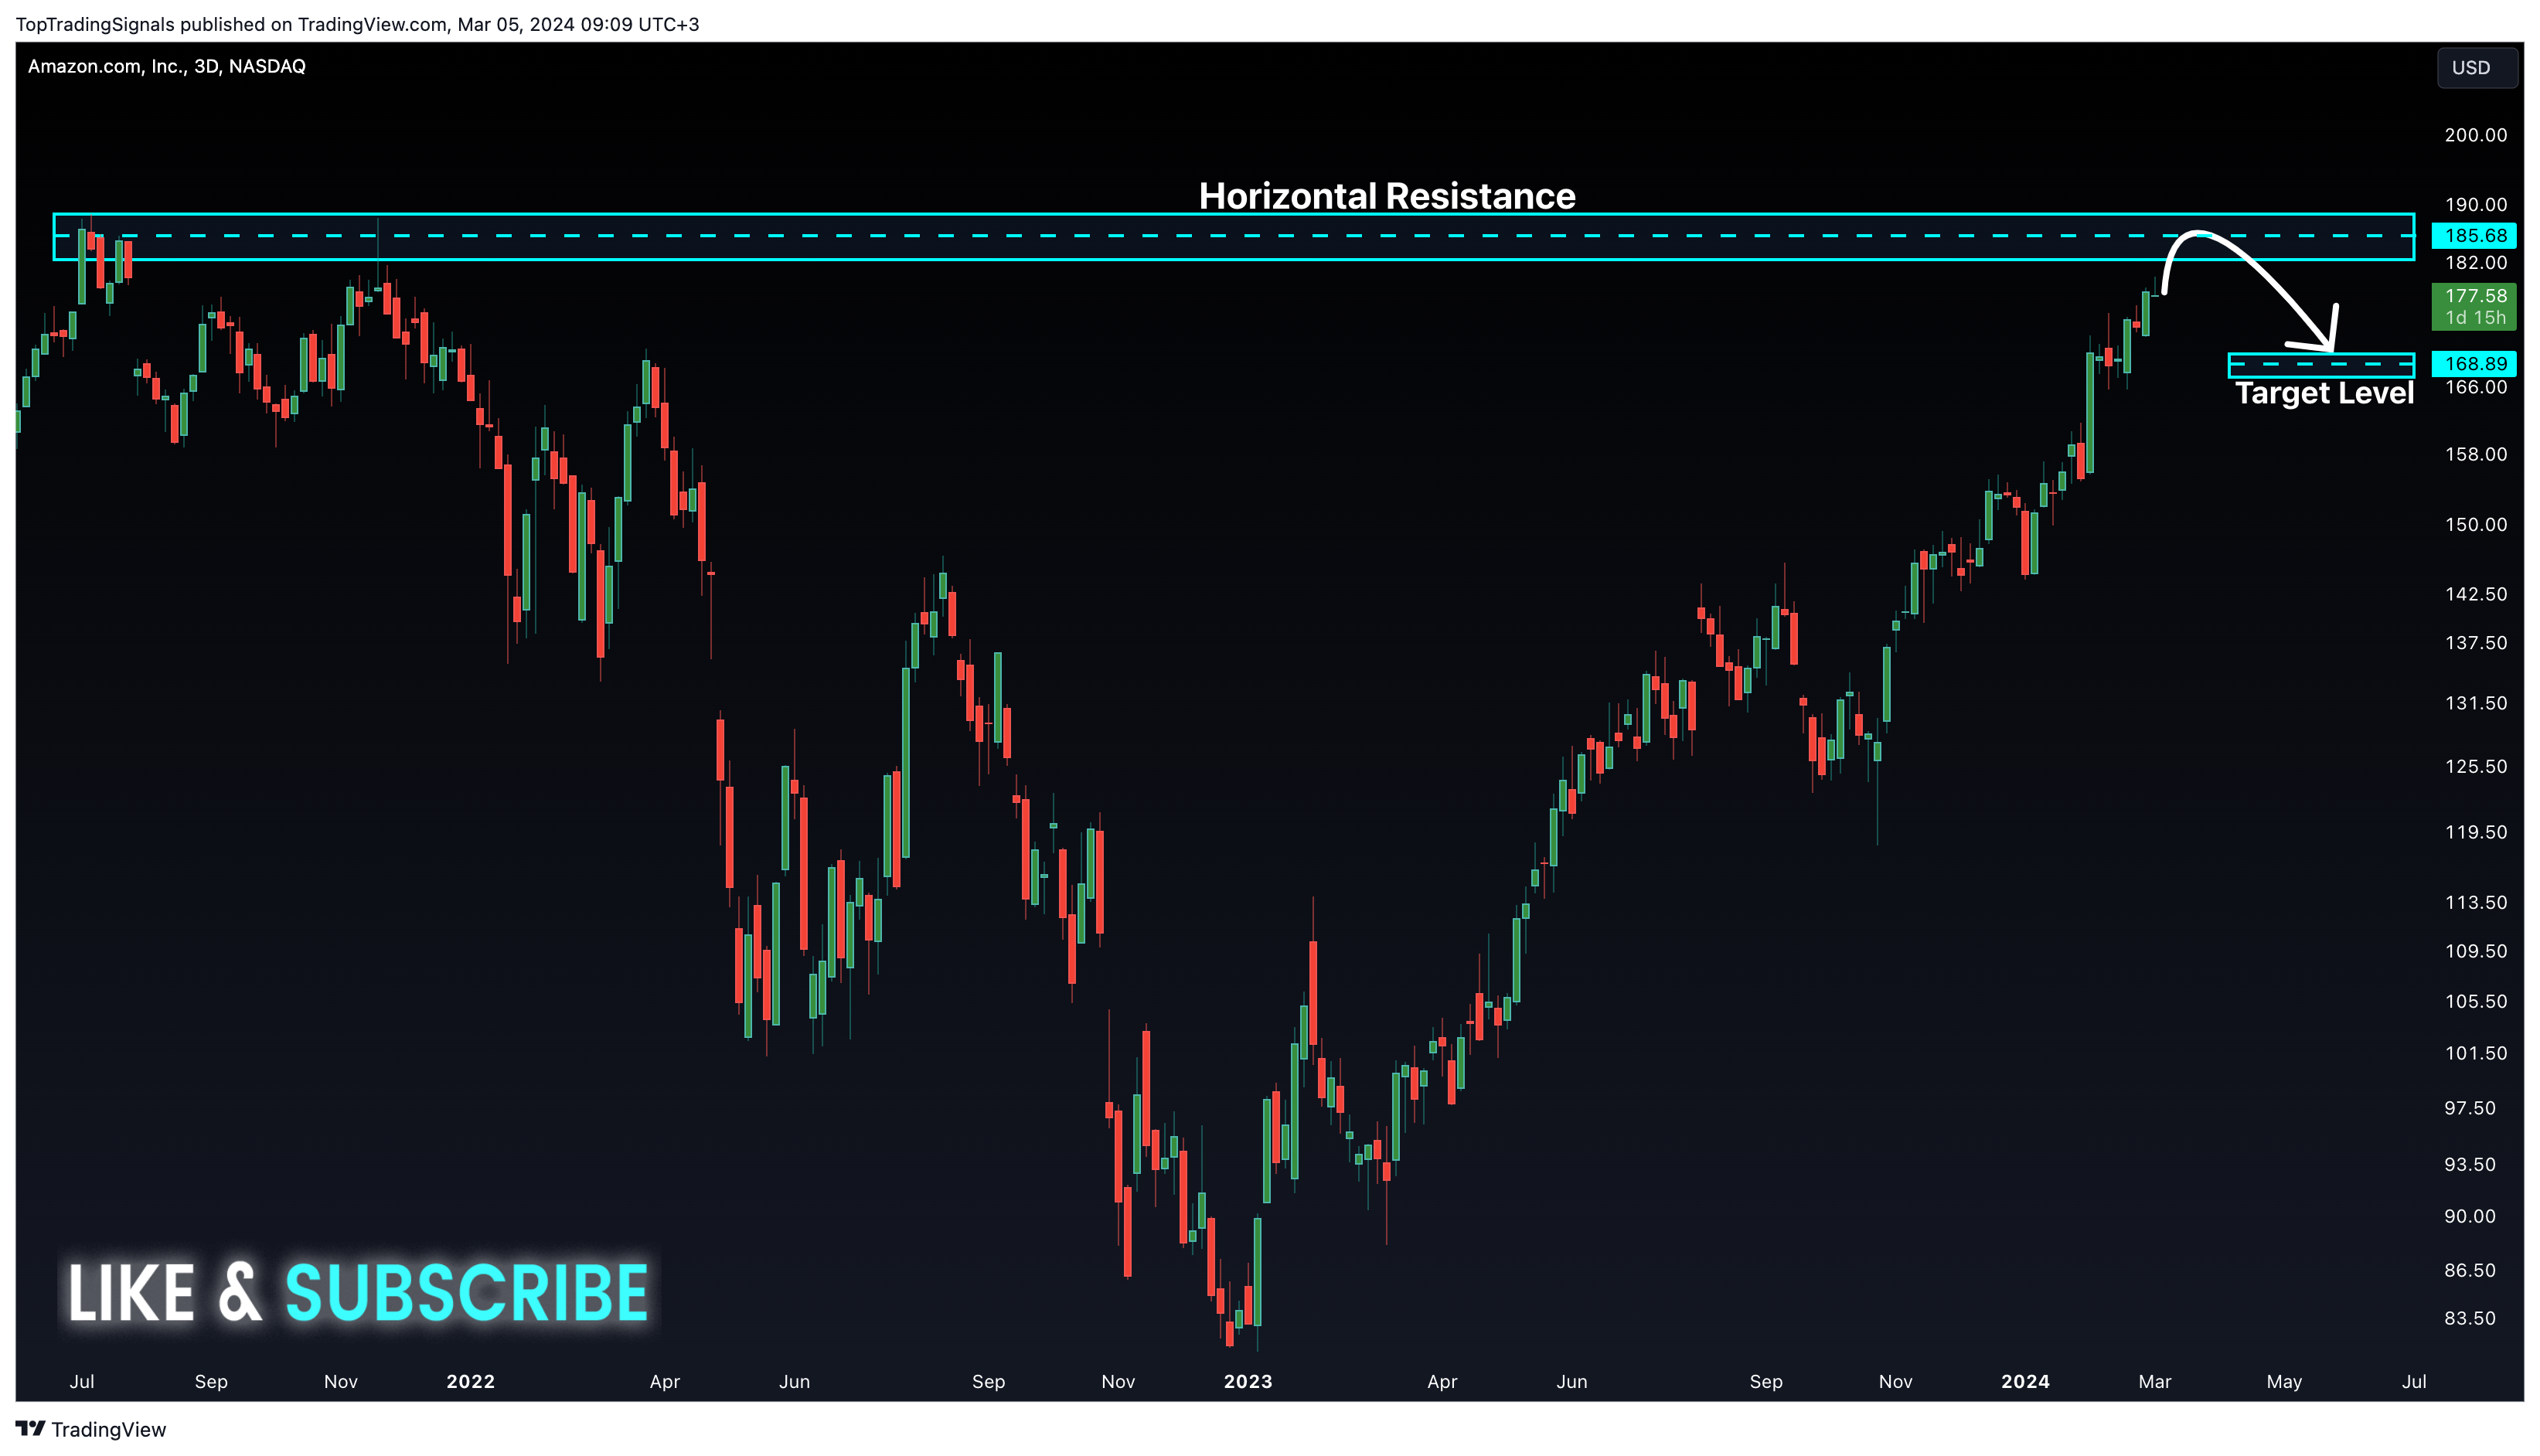Viewport: 2540px width, 1456px height.
Task: Click the 131.50 price axis value
Action: 2476,704
